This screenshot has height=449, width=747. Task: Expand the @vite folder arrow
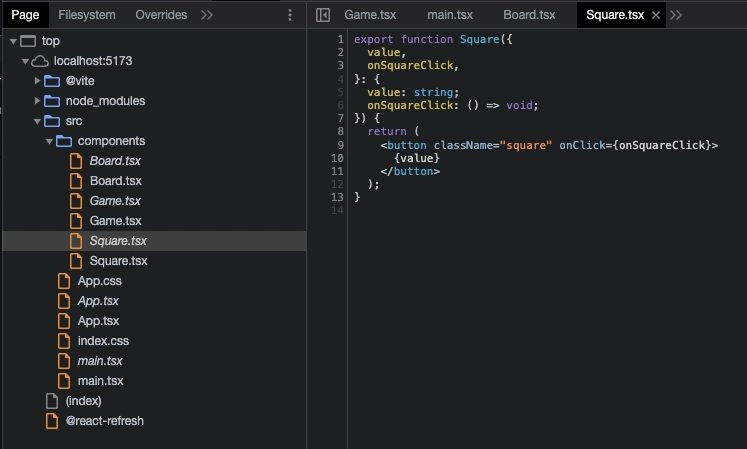[38, 81]
